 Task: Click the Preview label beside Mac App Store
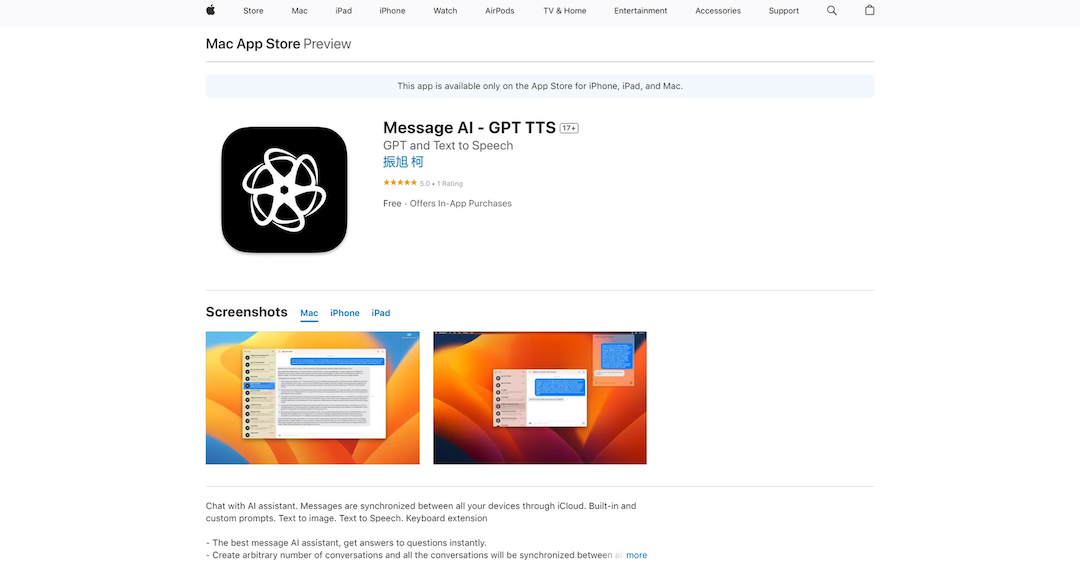pyautogui.click(x=327, y=44)
